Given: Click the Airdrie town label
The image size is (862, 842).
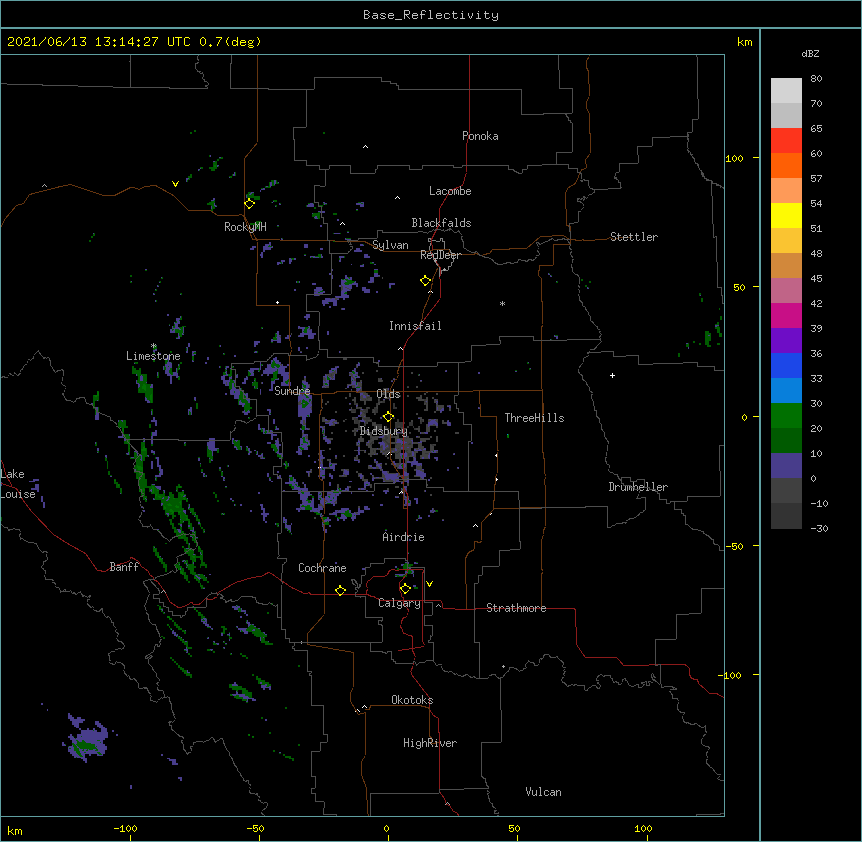Looking at the screenshot, I should (404, 537).
